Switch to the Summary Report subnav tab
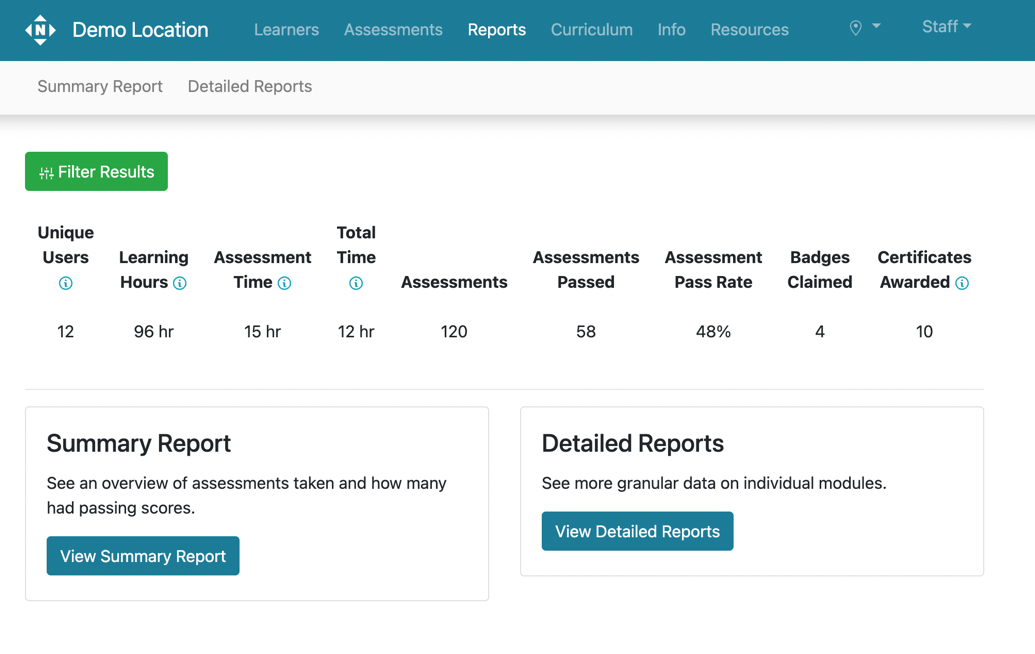The width and height of the screenshot is (1035, 654). click(x=100, y=86)
